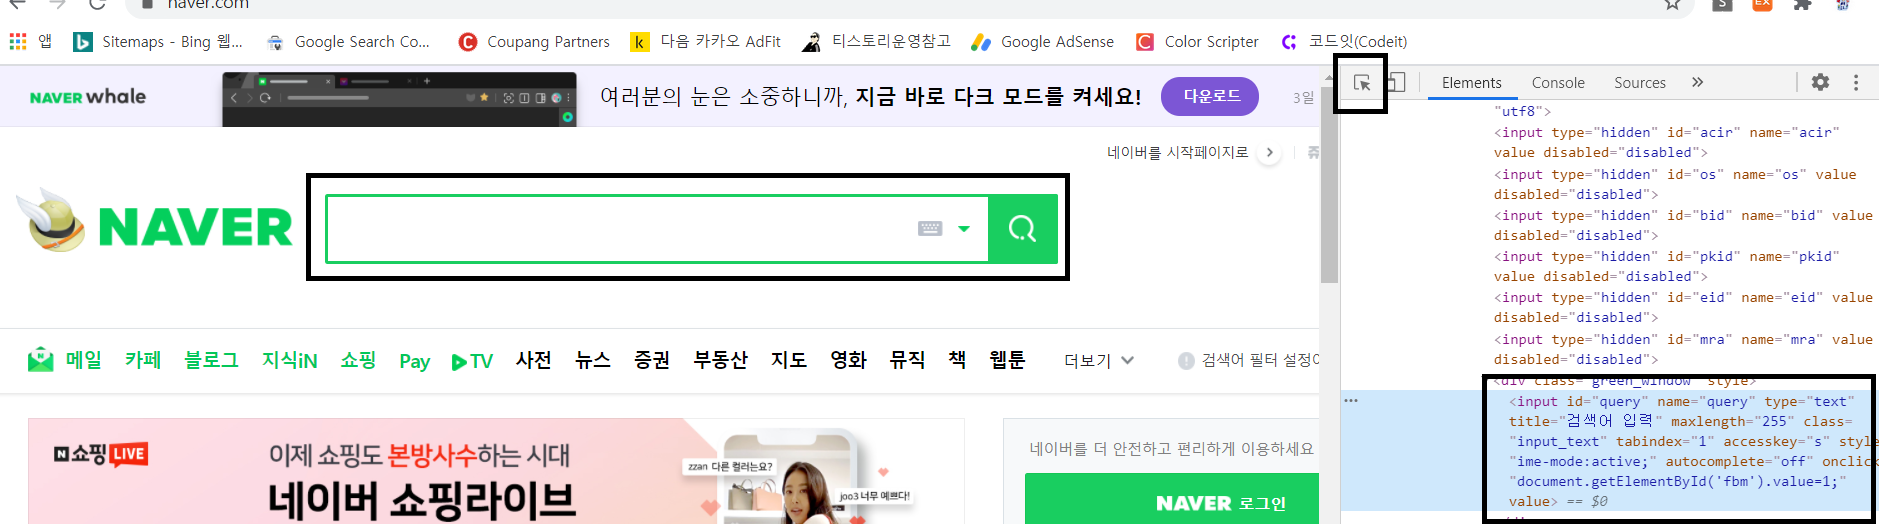Expand the 더보기 more menu
This screenshot has height=524, width=1879.
click(1098, 361)
